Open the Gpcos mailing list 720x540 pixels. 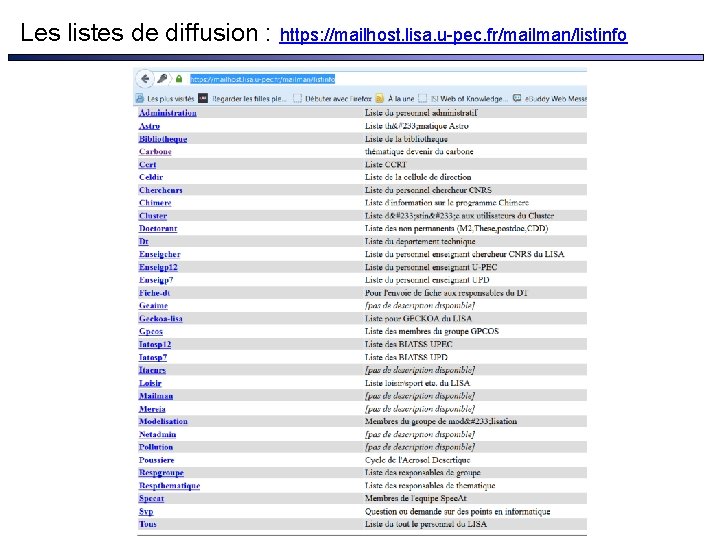click(151, 332)
